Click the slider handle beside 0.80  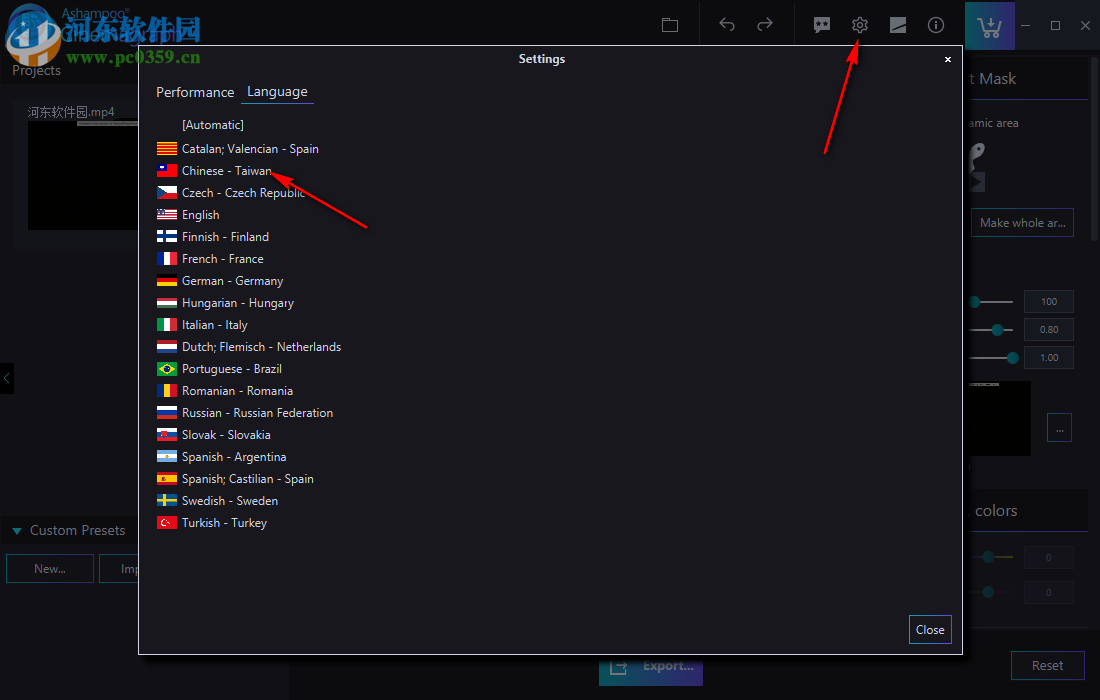(997, 330)
